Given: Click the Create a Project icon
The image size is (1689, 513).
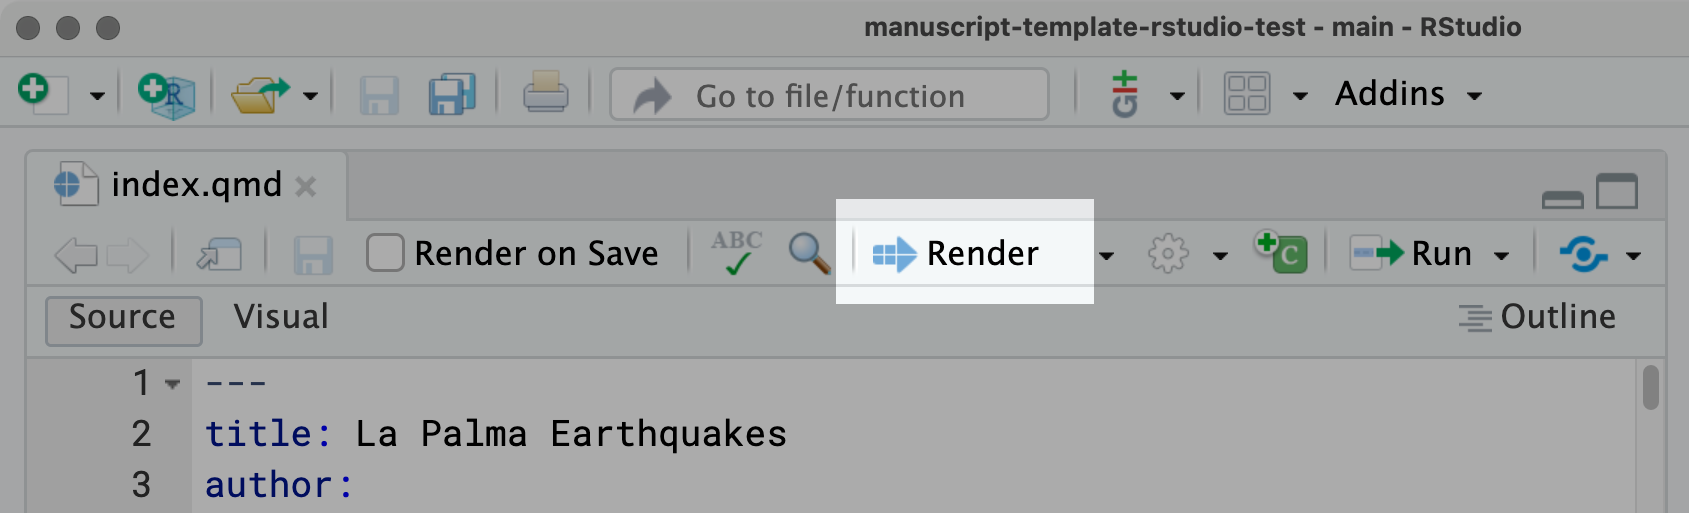Looking at the screenshot, I should pos(167,96).
